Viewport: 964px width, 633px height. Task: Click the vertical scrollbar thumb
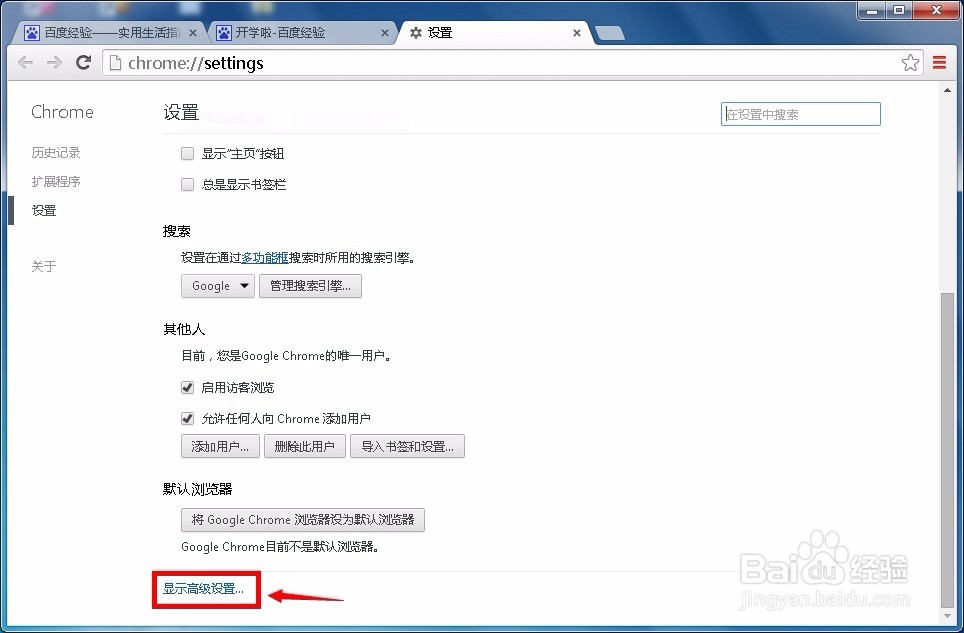point(947,450)
